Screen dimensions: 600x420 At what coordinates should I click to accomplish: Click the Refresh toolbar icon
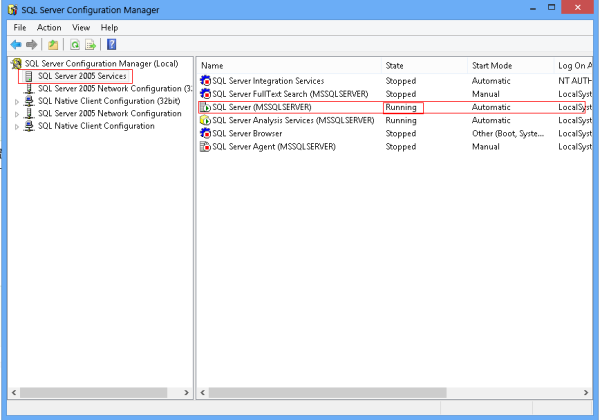(75, 45)
